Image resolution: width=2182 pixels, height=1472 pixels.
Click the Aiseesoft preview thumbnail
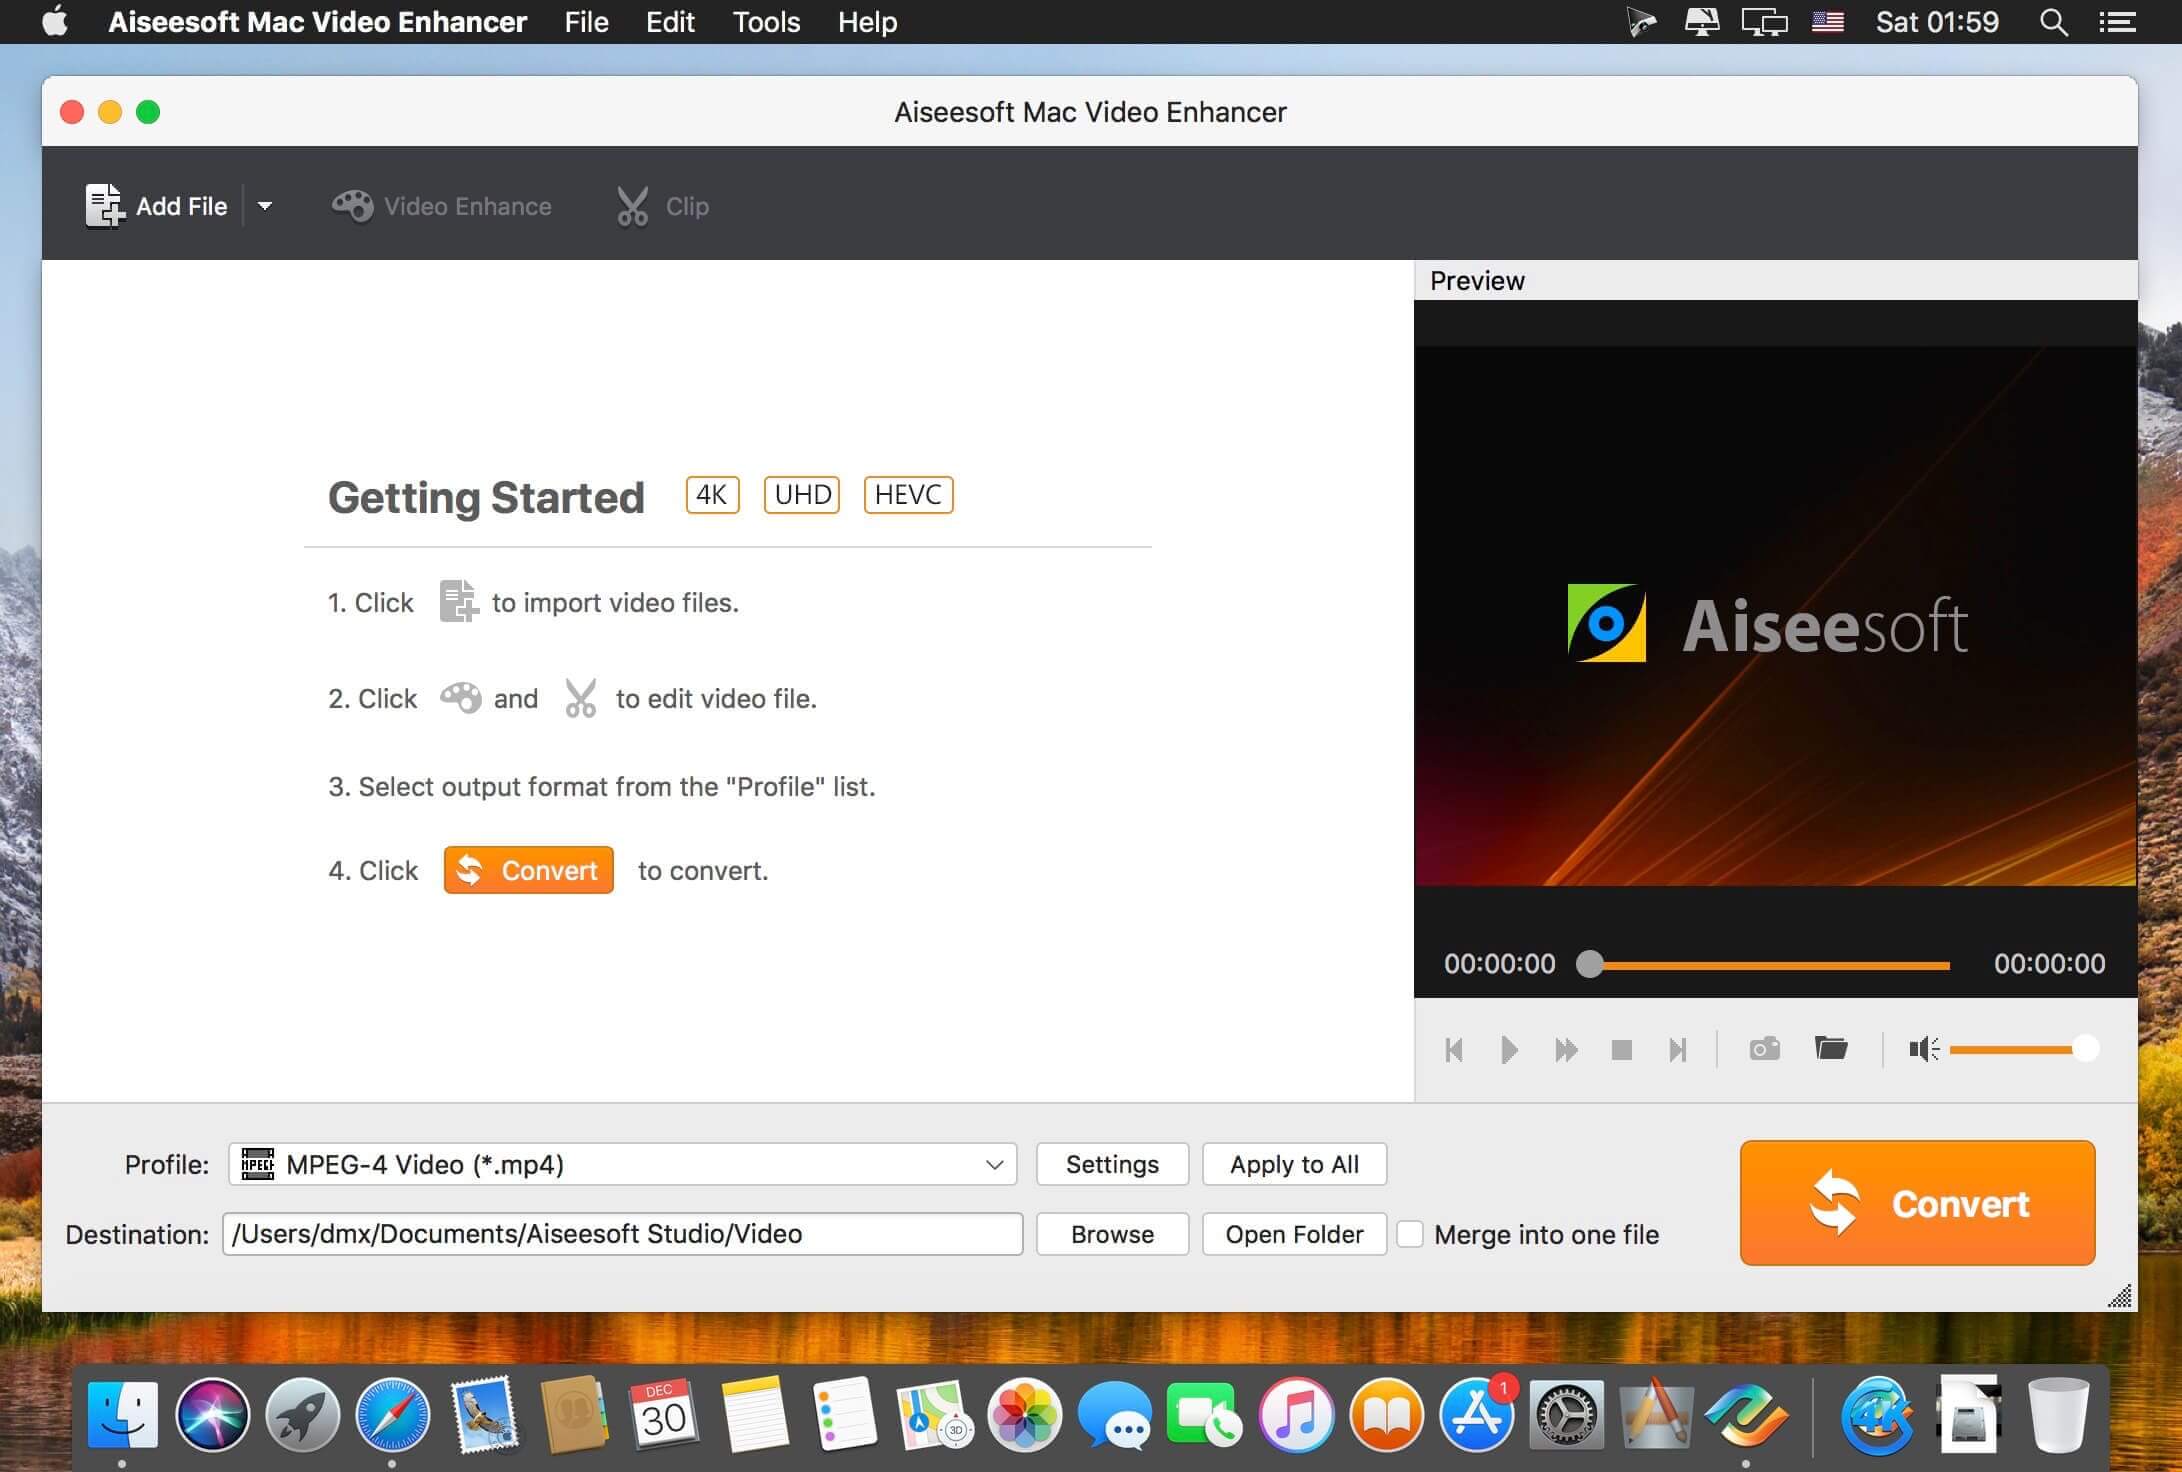1775,616
